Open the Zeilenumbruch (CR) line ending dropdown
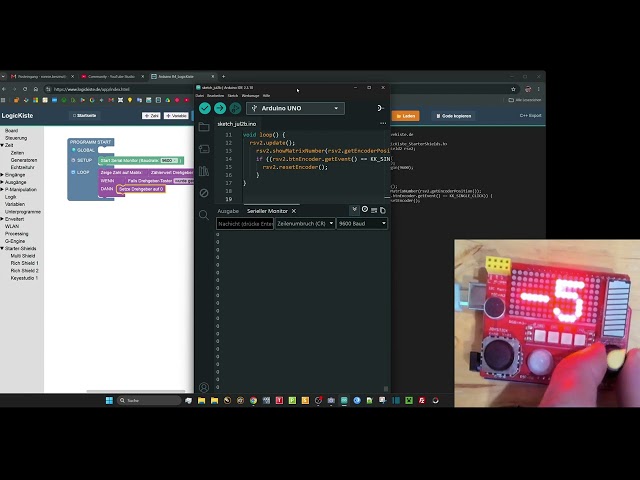The width and height of the screenshot is (640, 480). coord(305,224)
